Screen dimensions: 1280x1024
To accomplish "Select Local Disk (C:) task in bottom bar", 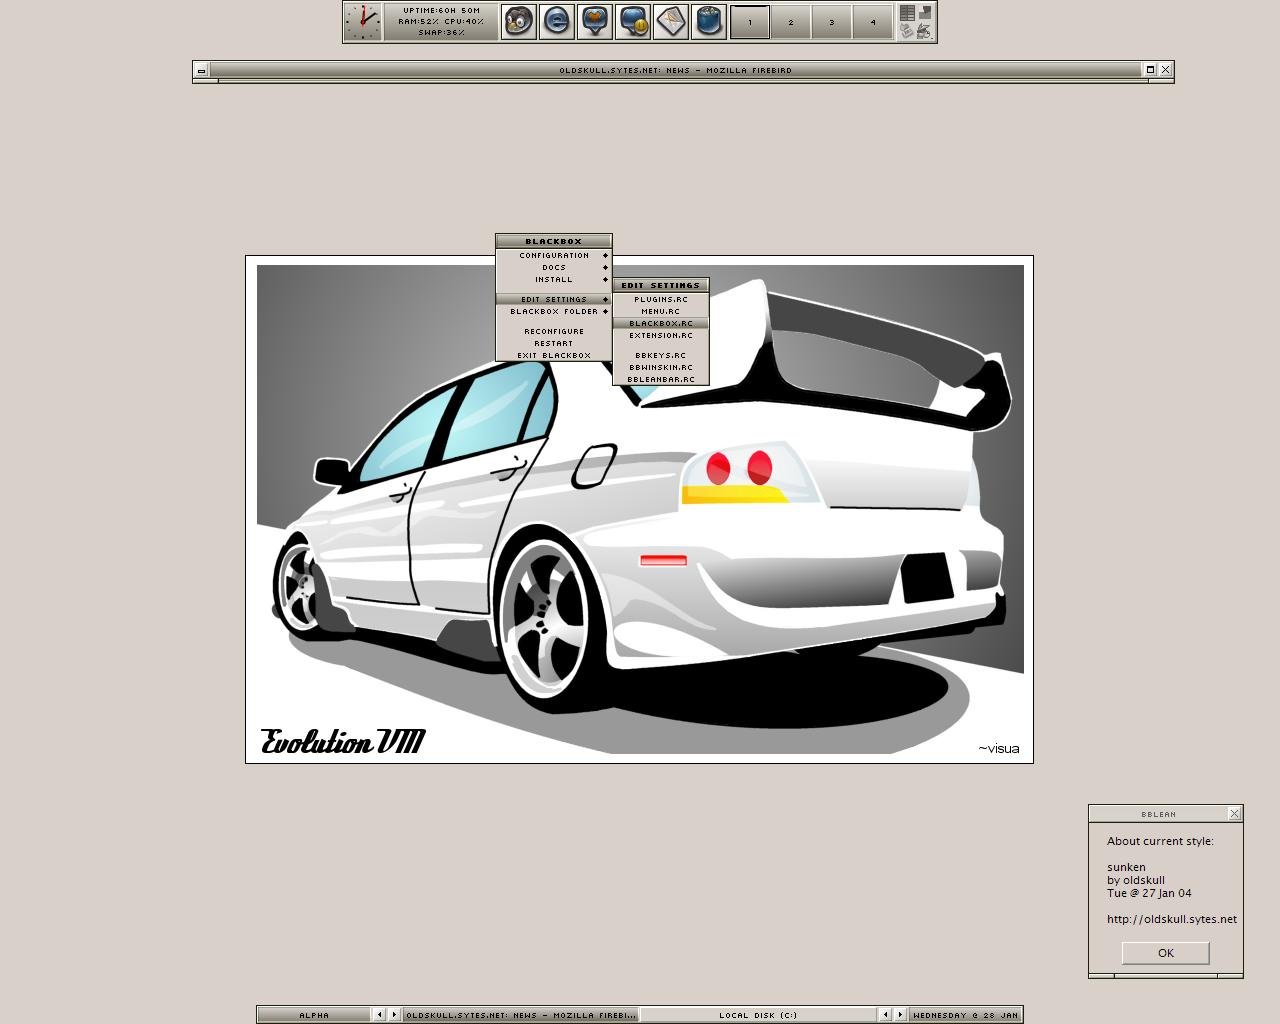I will point(759,1015).
